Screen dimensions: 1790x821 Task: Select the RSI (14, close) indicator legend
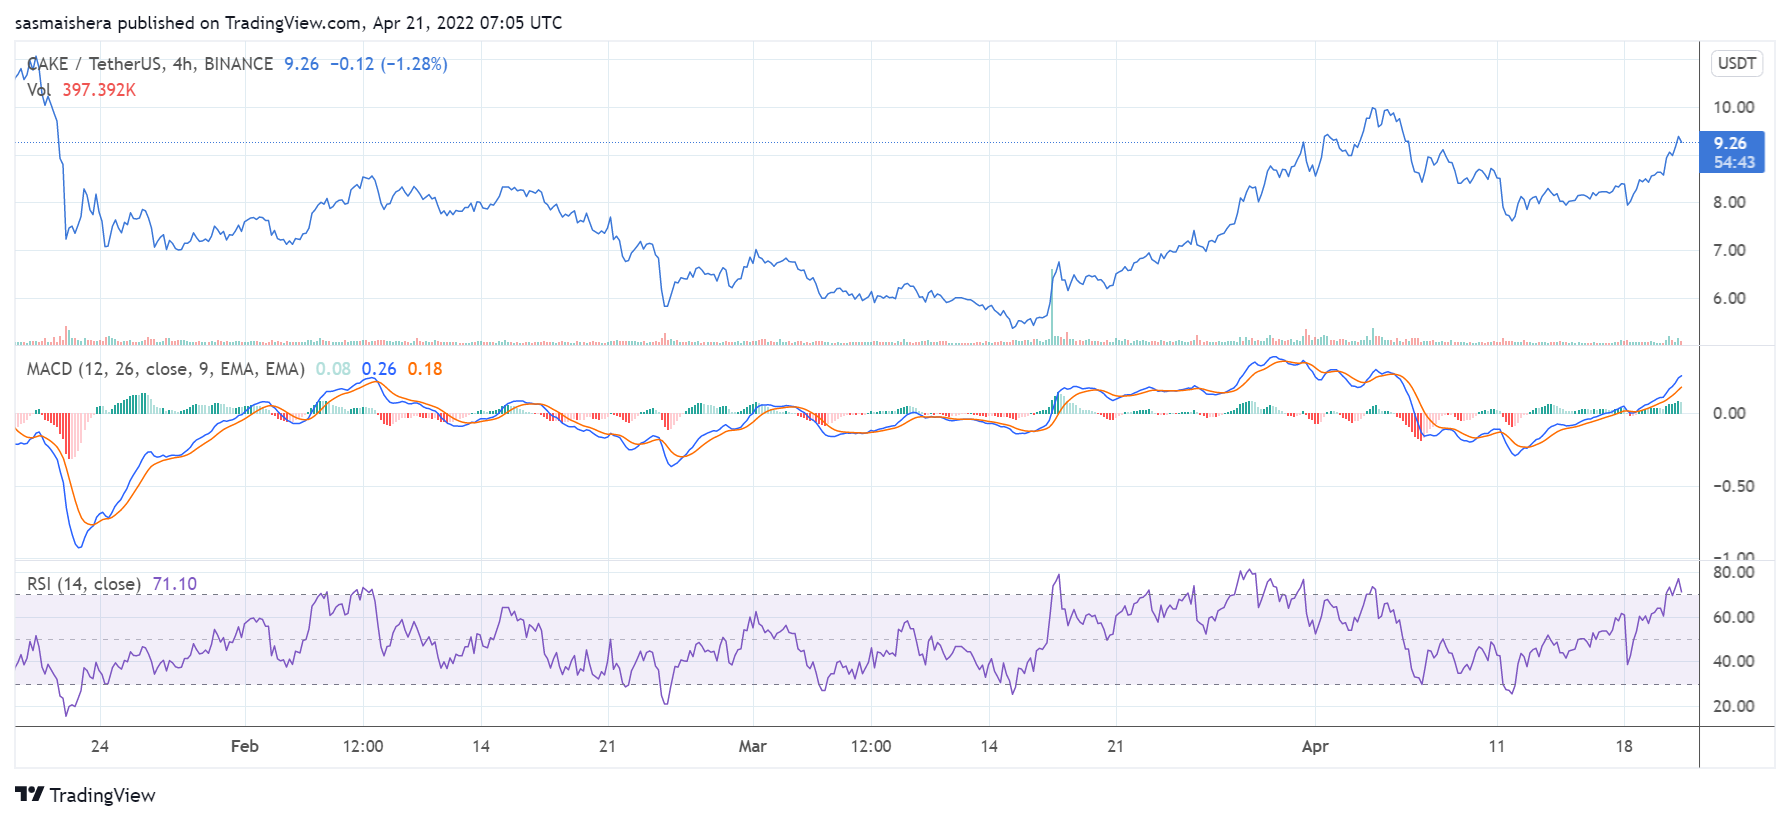coord(84,584)
